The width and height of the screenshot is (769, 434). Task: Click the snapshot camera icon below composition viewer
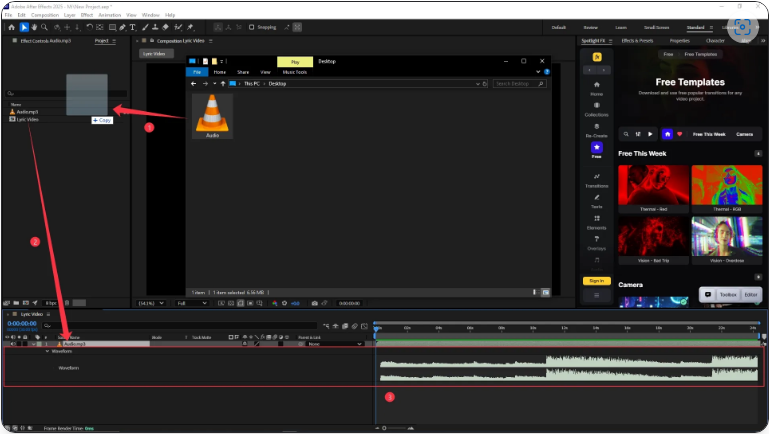[315, 303]
